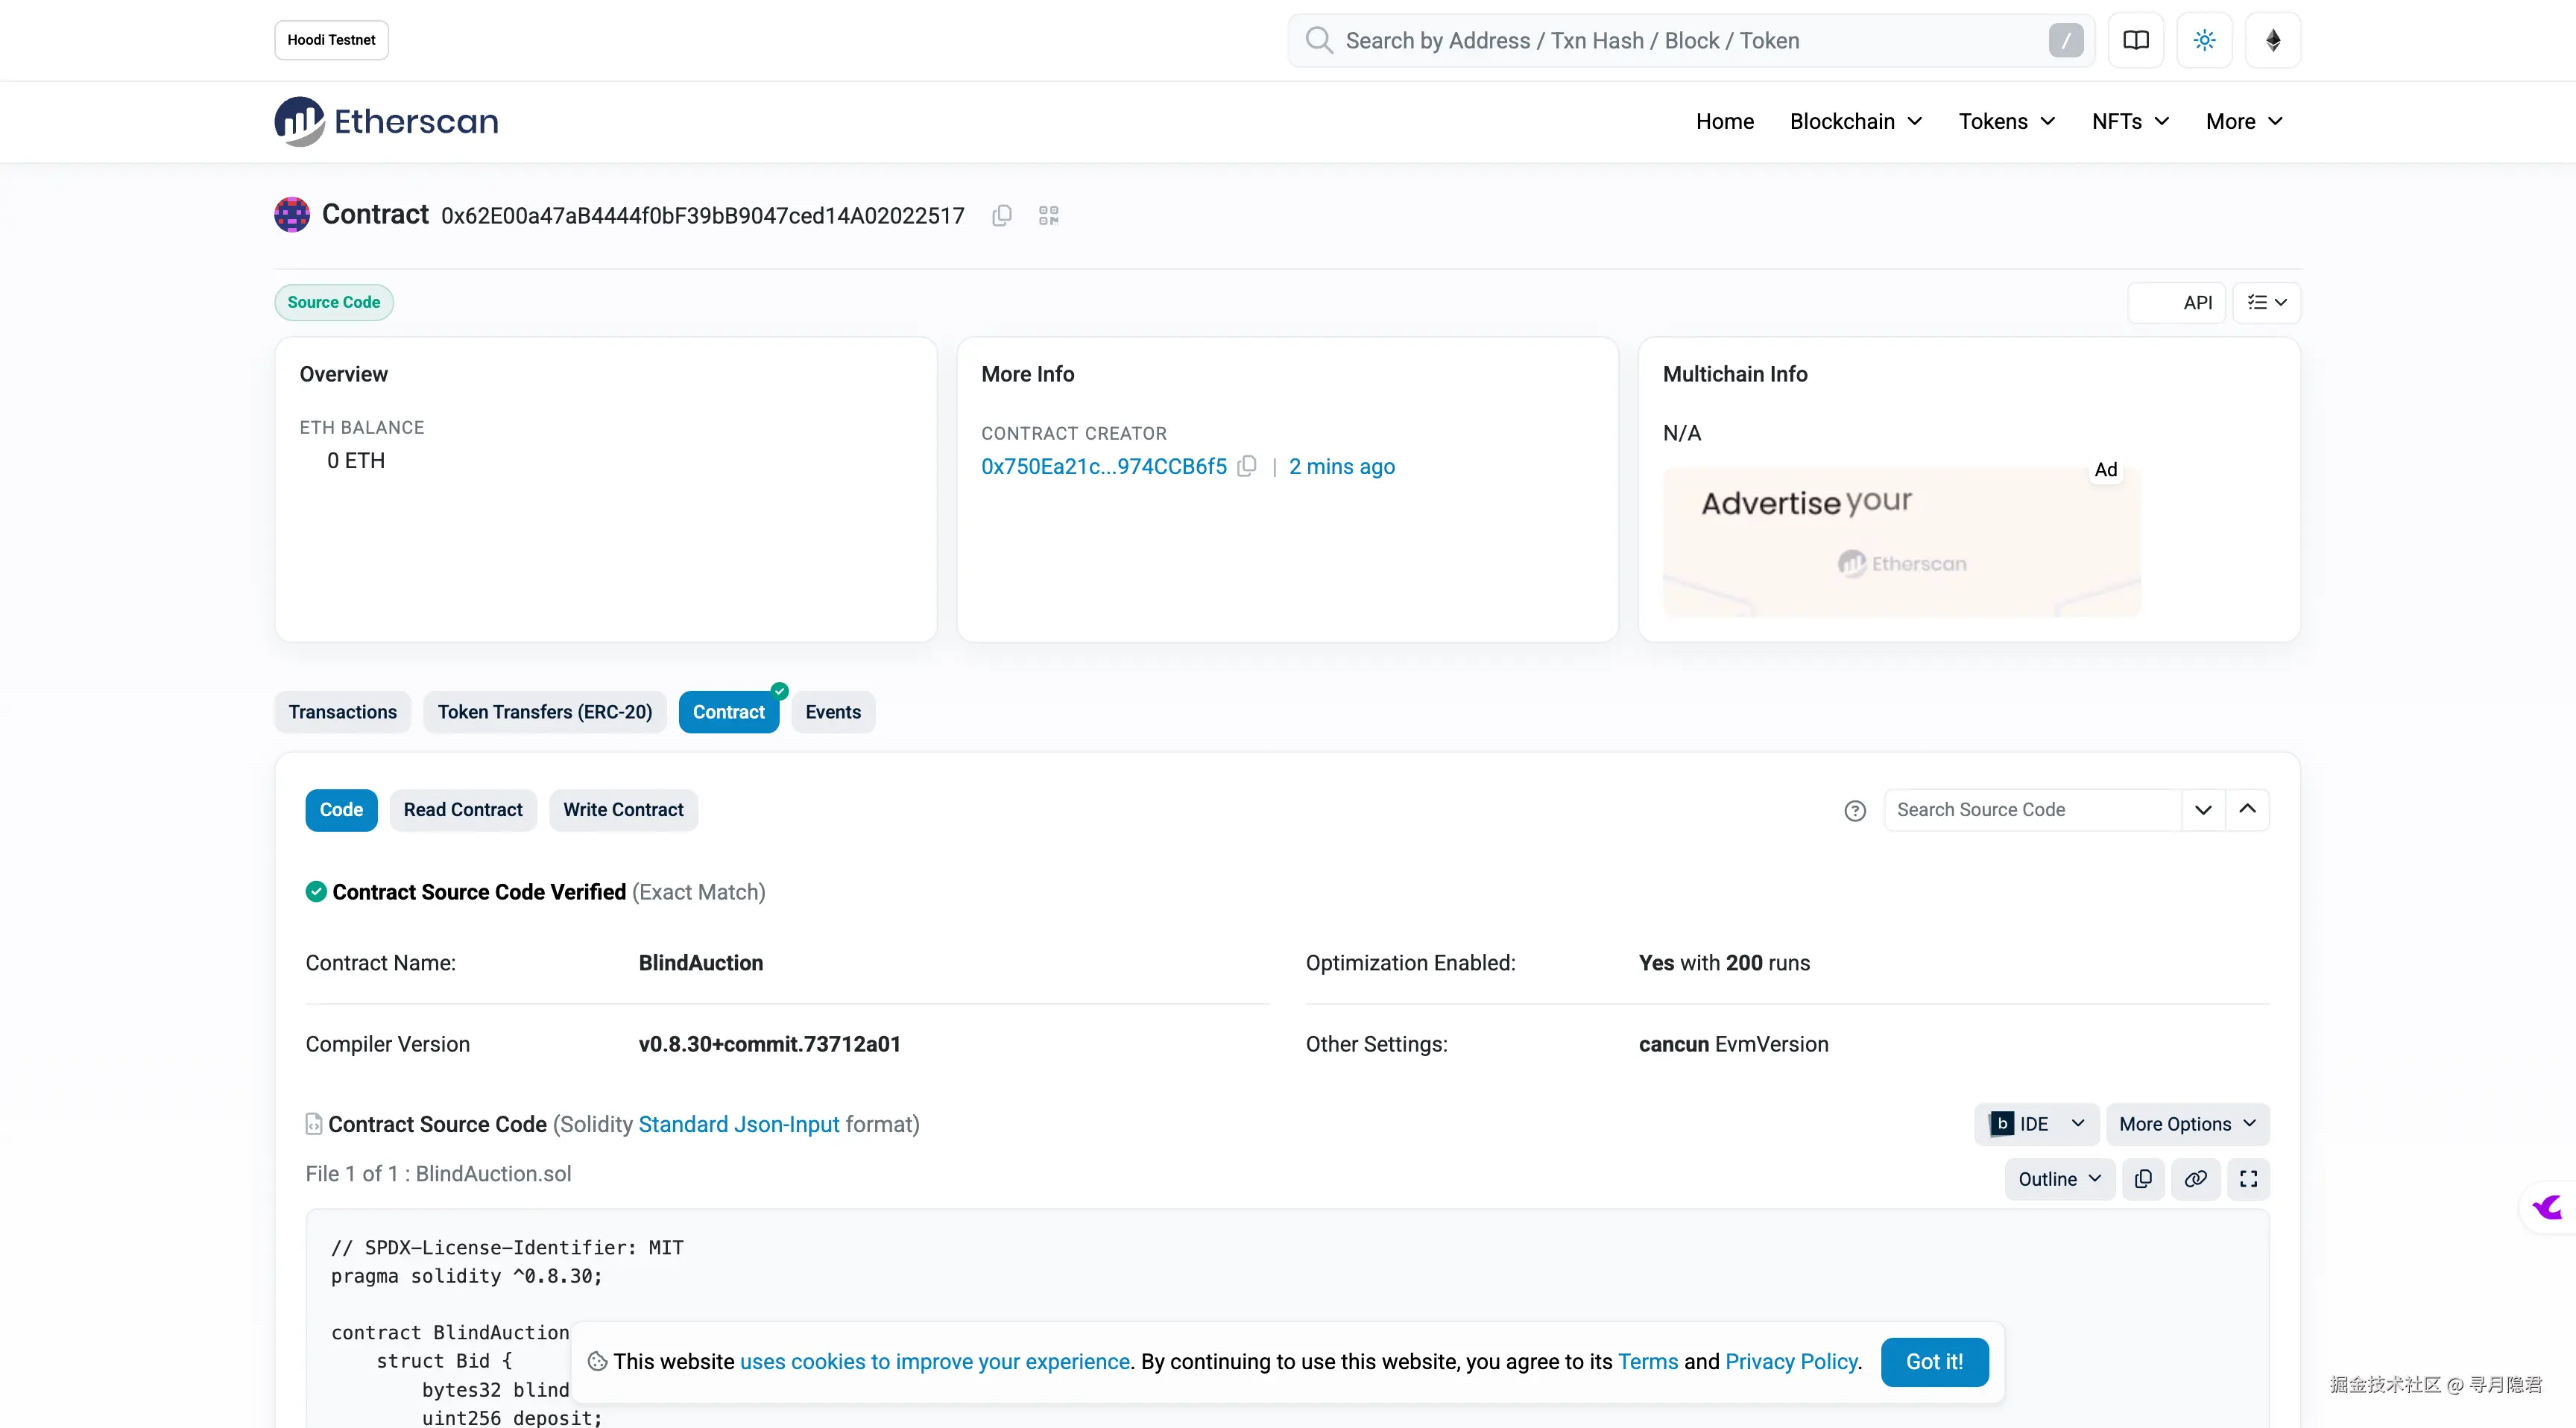2576x1428 pixels.
Task: Focus the Search Source Code field
Action: pyautogui.click(x=2031, y=810)
